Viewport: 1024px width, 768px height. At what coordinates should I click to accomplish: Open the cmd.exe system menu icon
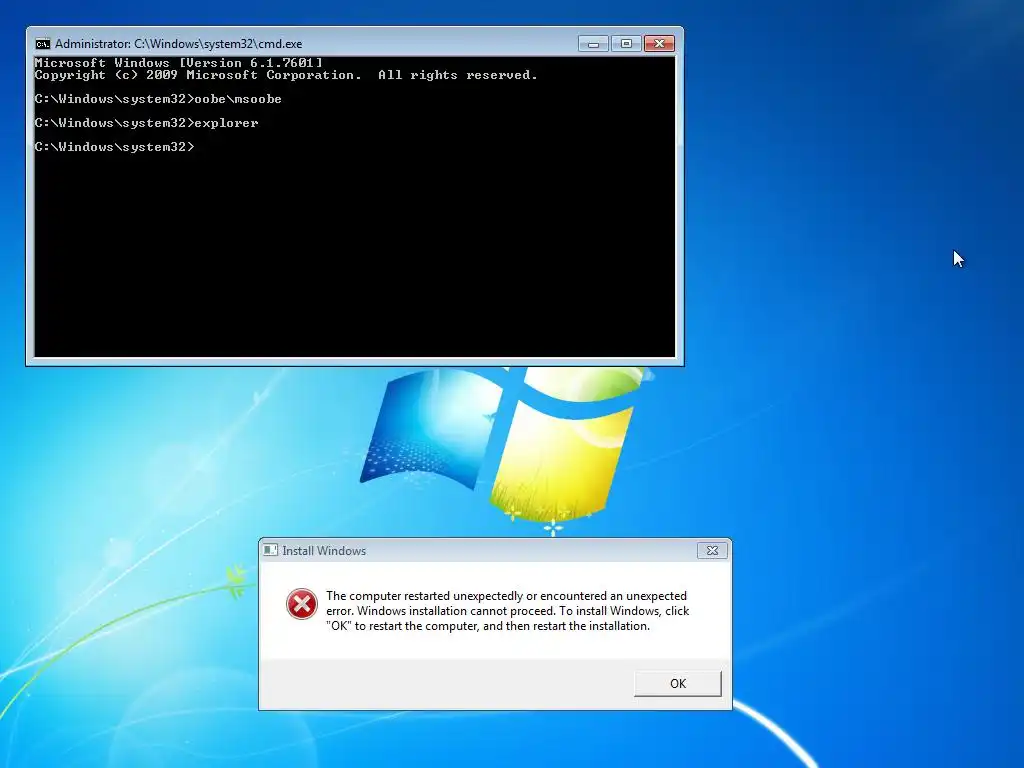point(42,44)
